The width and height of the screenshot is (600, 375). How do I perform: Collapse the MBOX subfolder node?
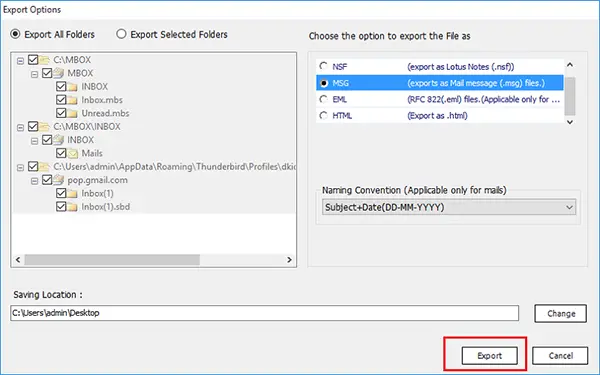34,74
